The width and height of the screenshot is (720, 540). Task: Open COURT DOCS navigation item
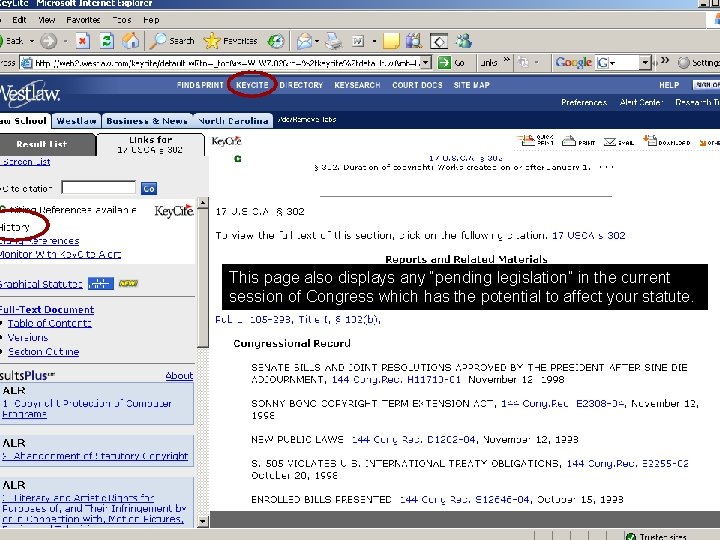point(417,85)
